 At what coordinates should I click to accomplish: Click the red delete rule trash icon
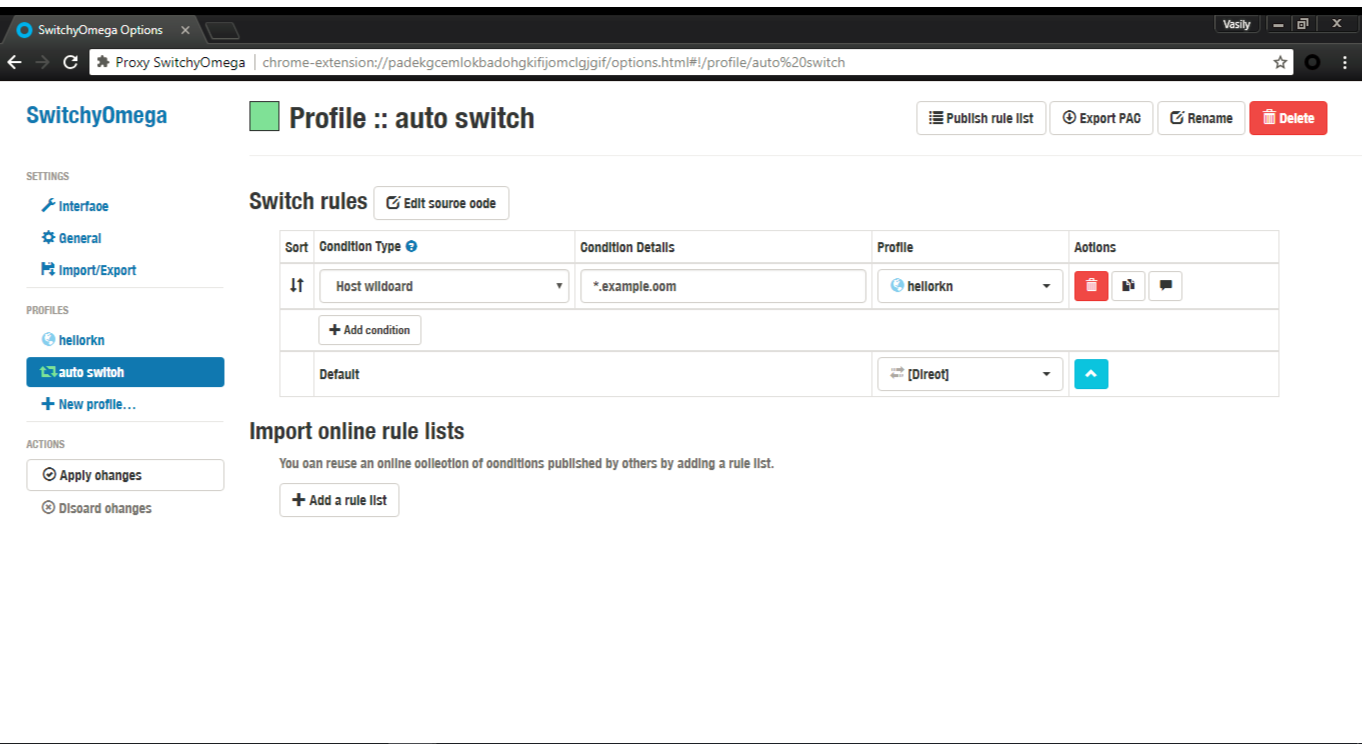(1091, 286)
